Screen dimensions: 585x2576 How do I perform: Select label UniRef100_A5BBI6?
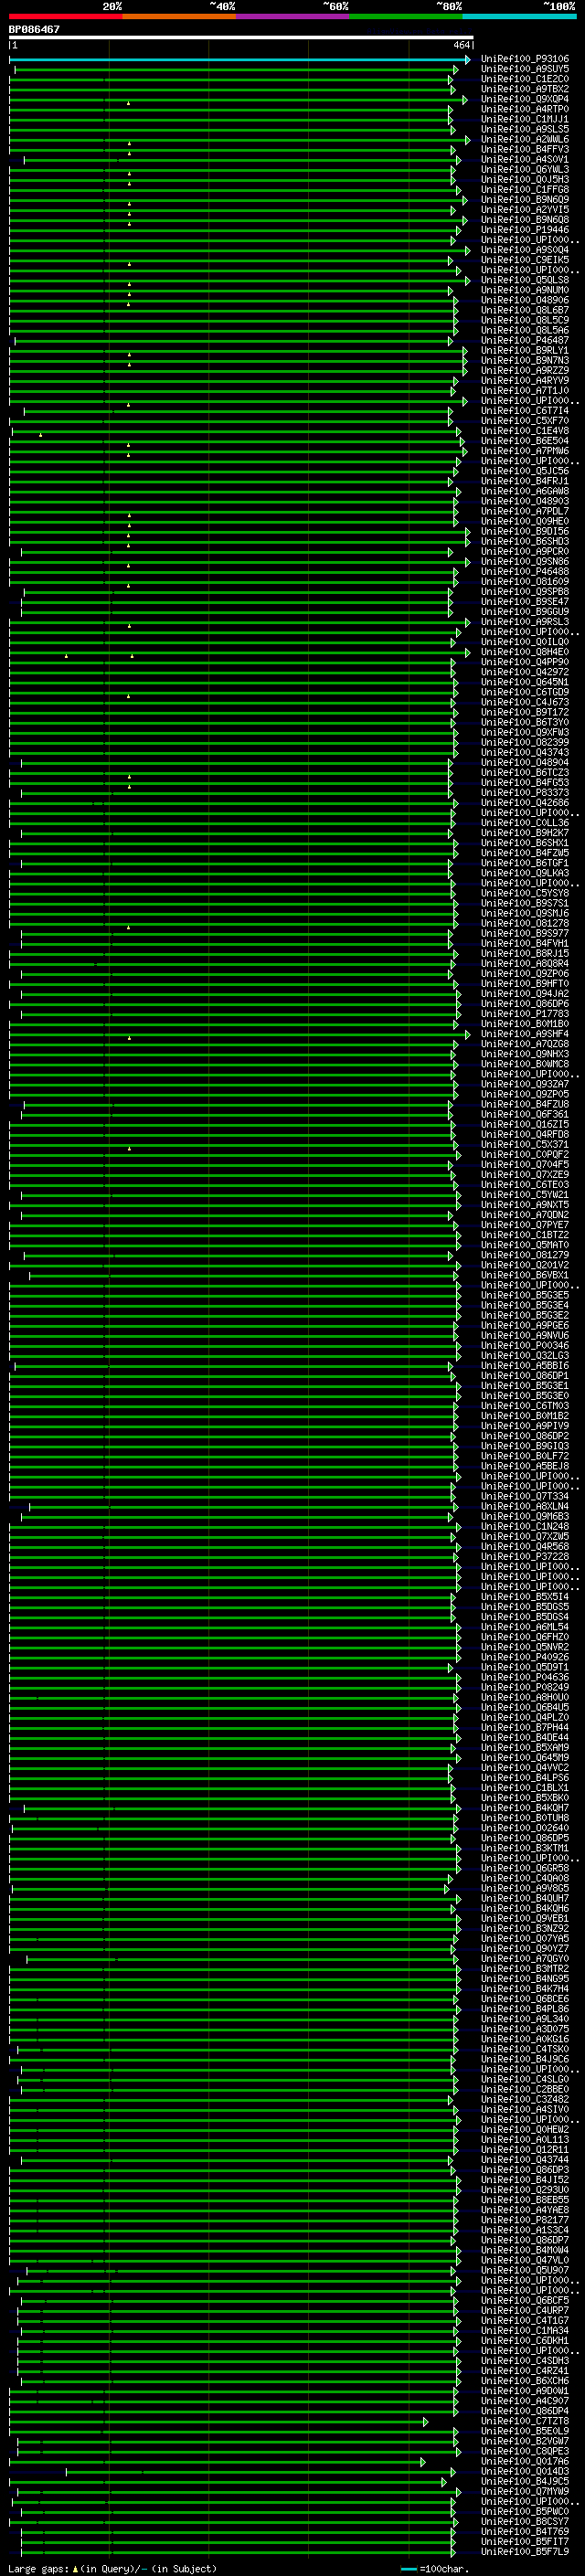point(525,1366)
